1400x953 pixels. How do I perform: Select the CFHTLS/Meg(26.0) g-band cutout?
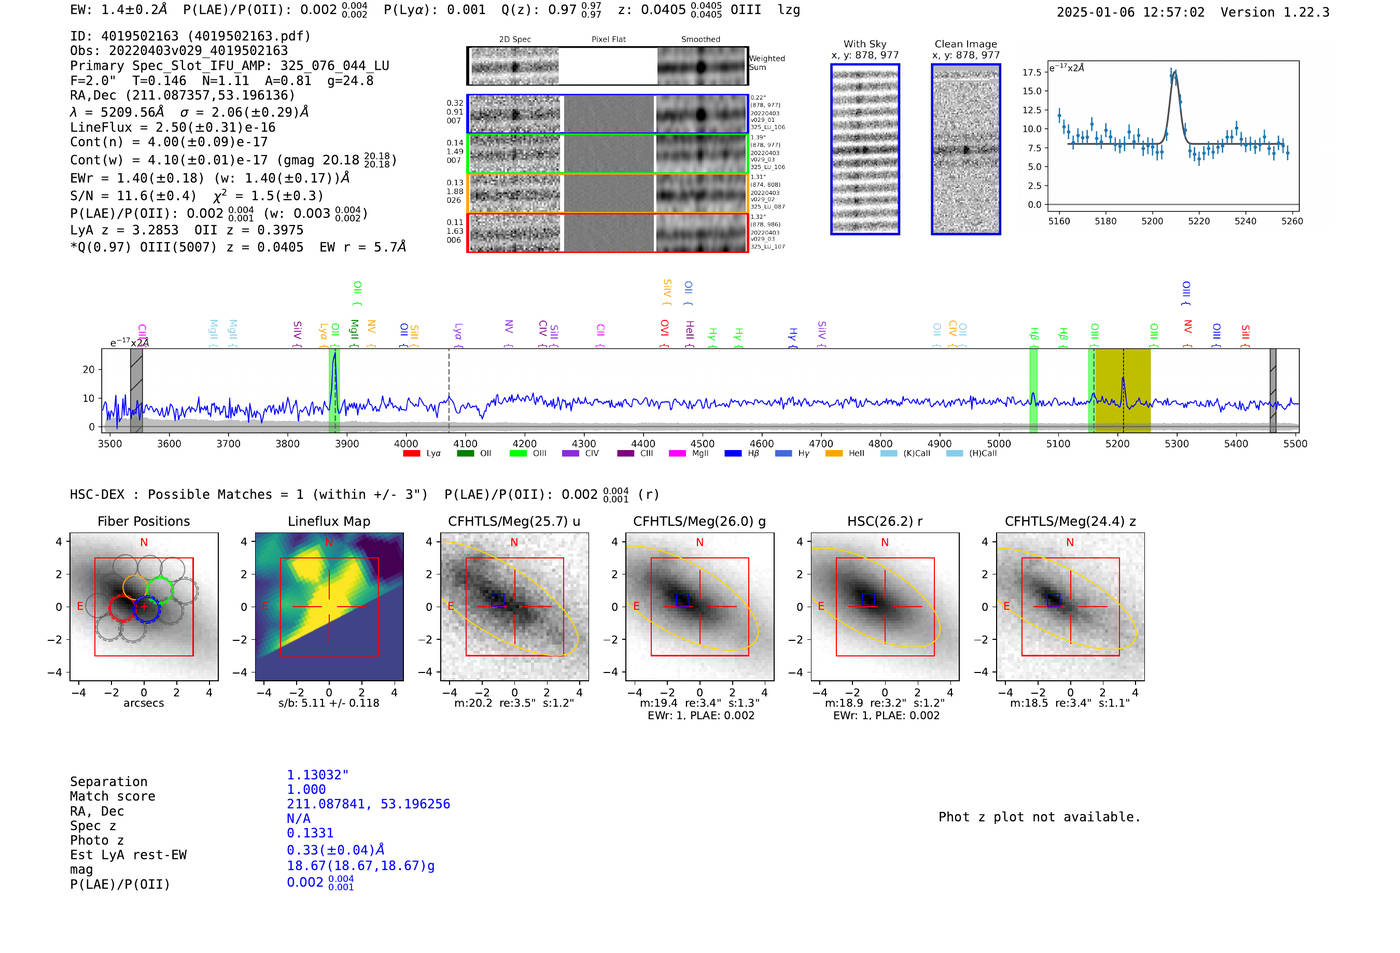coord(699,607)
